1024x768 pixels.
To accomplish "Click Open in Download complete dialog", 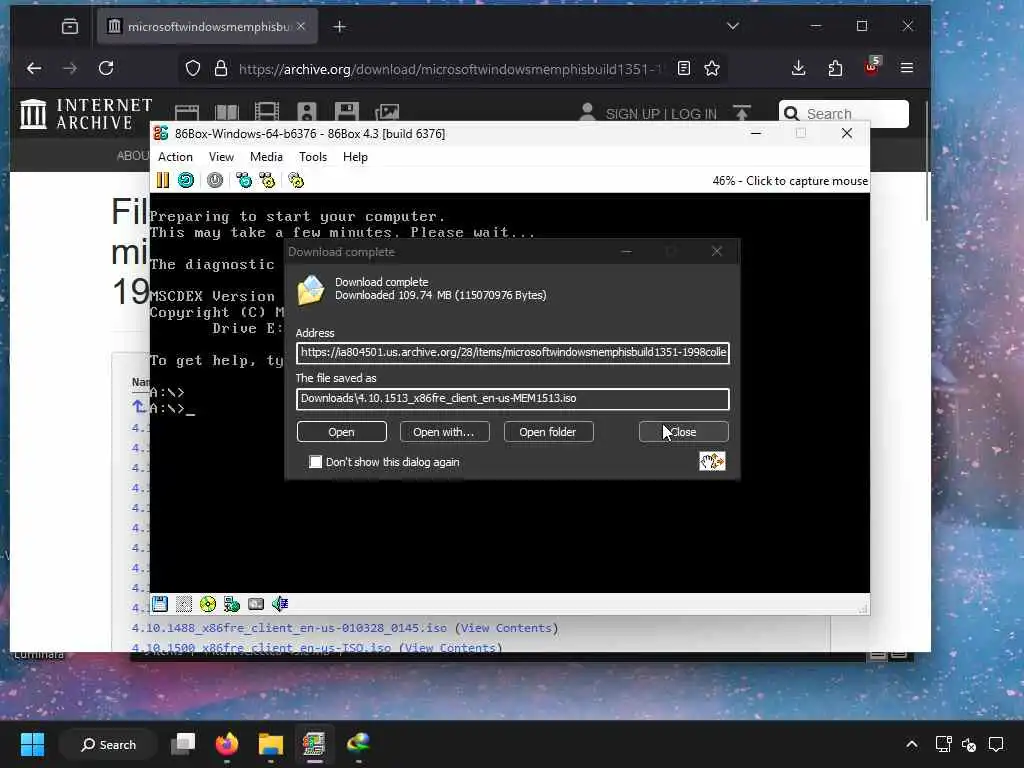I will pyautogui.click(x=342, y=432).
